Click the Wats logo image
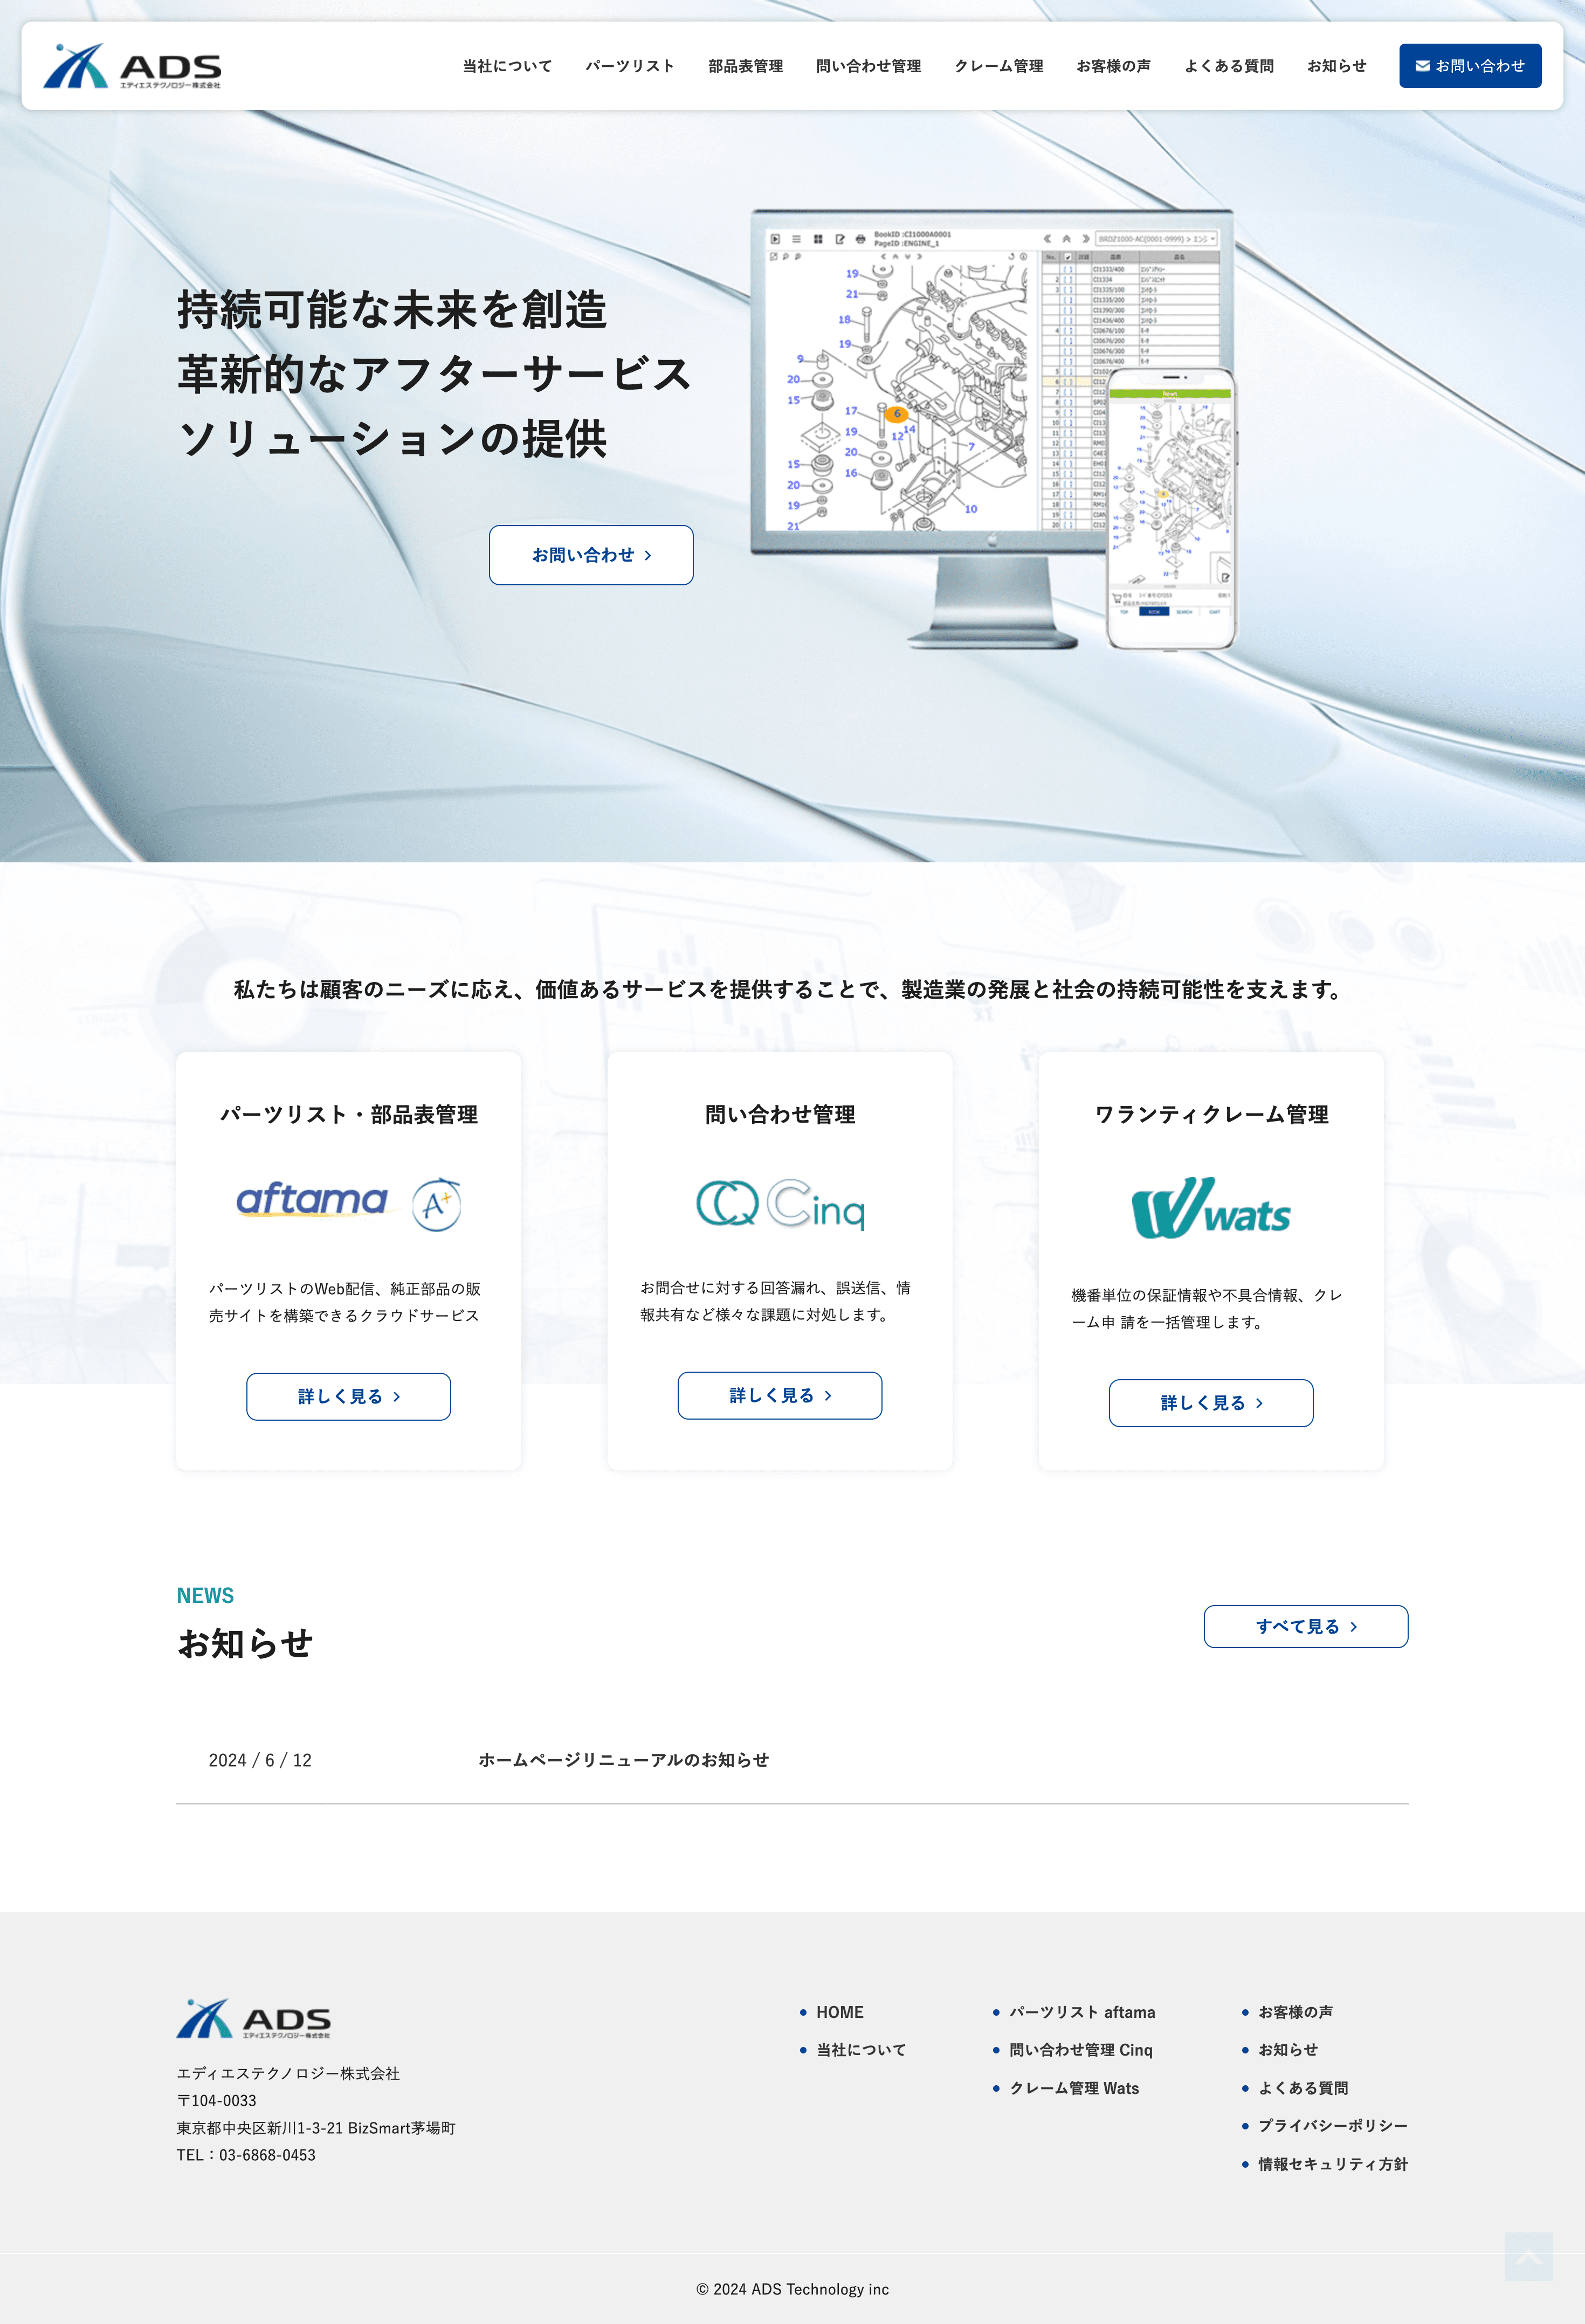The width and height of the screenshot is (1585, 2324). [x=1211, y=1208]
